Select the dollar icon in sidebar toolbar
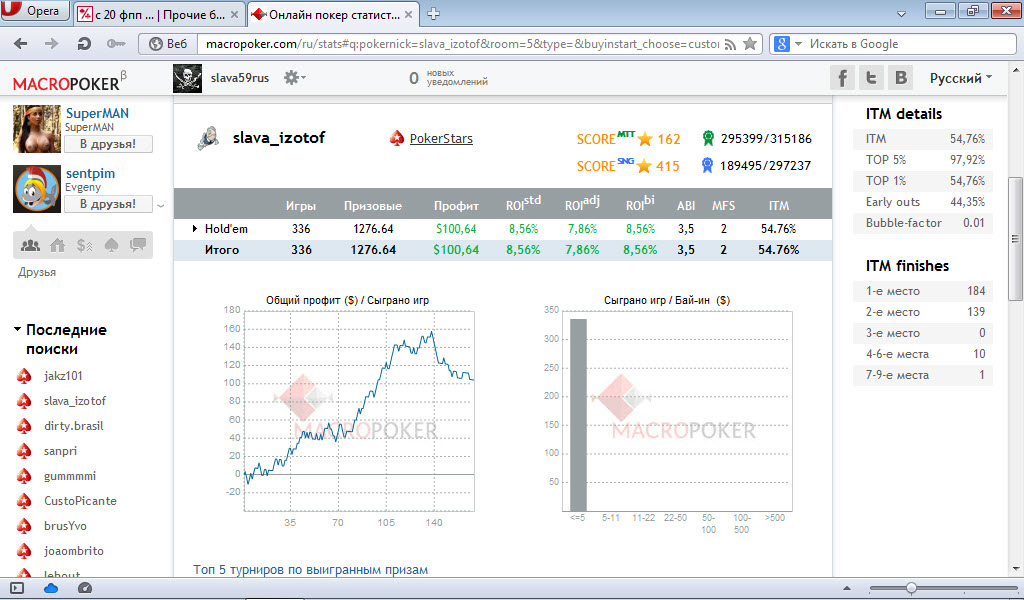 84,245
